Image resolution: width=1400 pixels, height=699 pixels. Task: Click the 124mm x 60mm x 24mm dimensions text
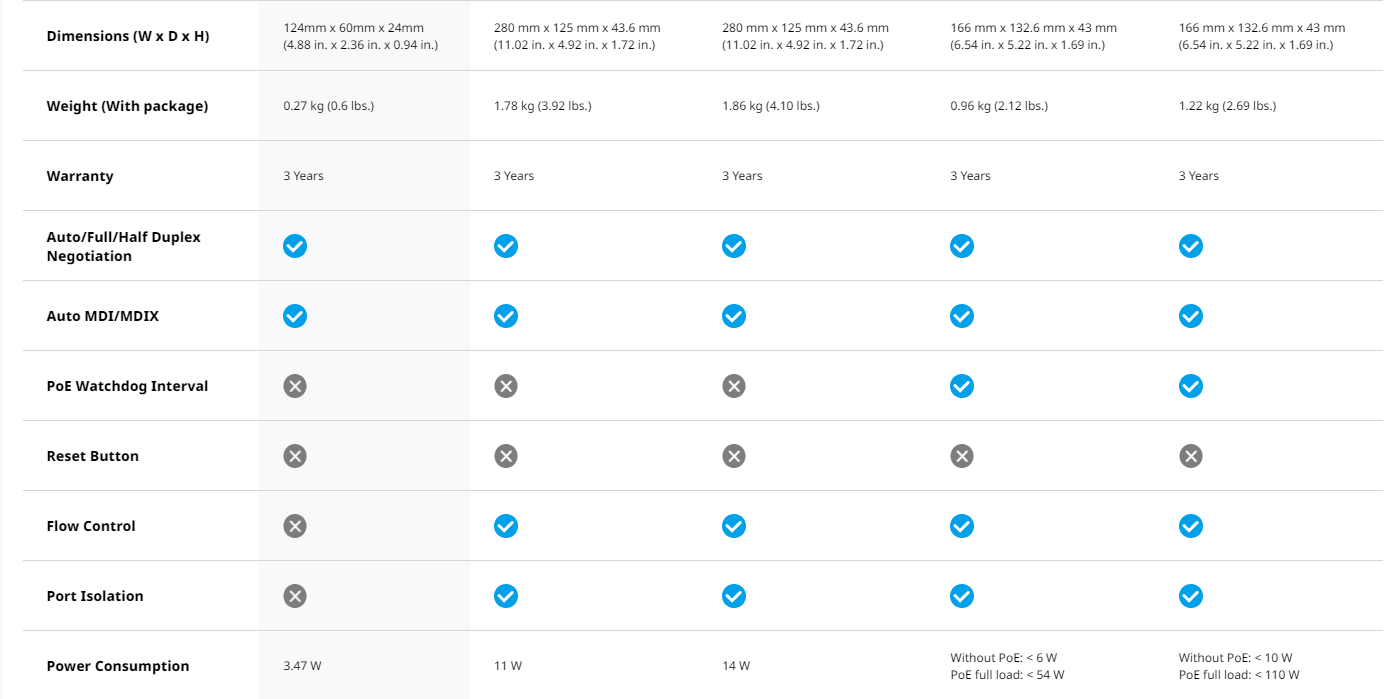[x=354, y=28]
